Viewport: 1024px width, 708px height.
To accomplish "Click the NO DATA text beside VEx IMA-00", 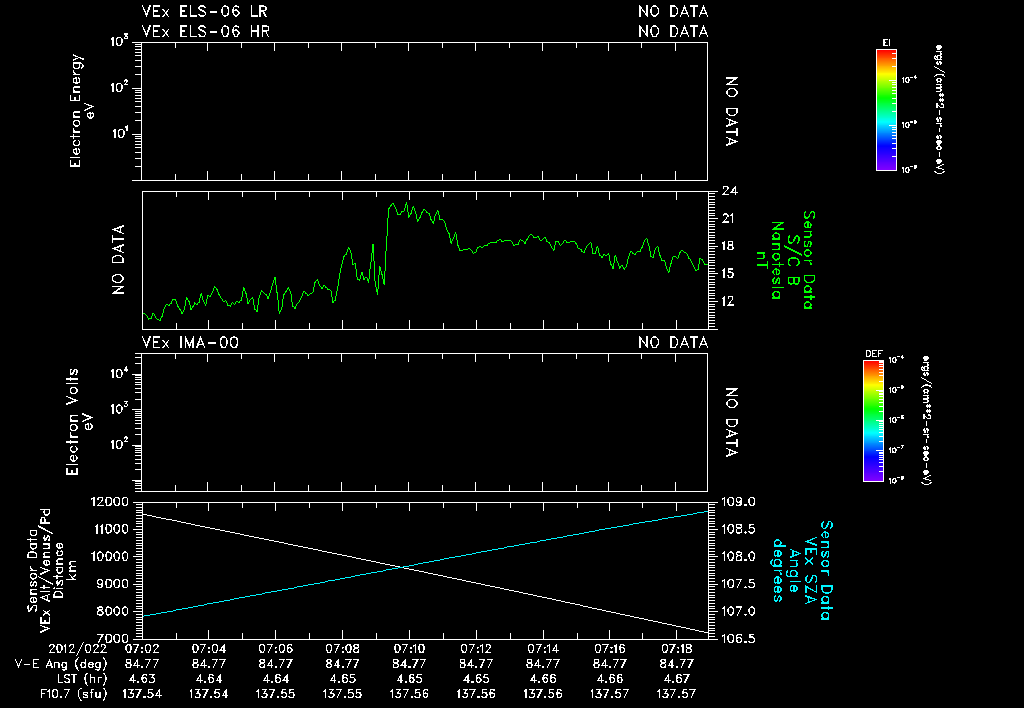I will coord(673,342).
